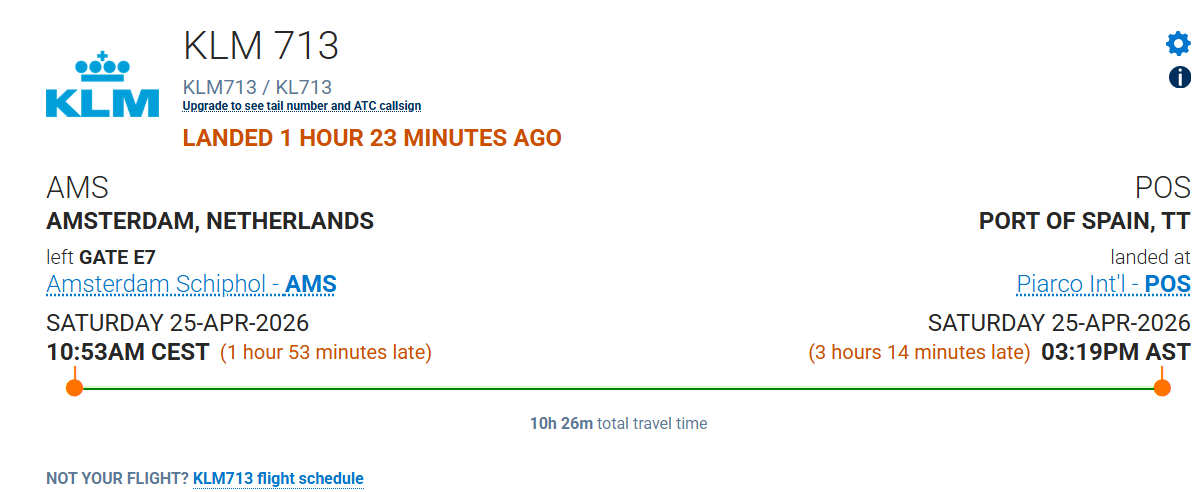
Task: Open the Amsterdam Schiphol - AMS airport link
Action: click(x=191, y=285)
